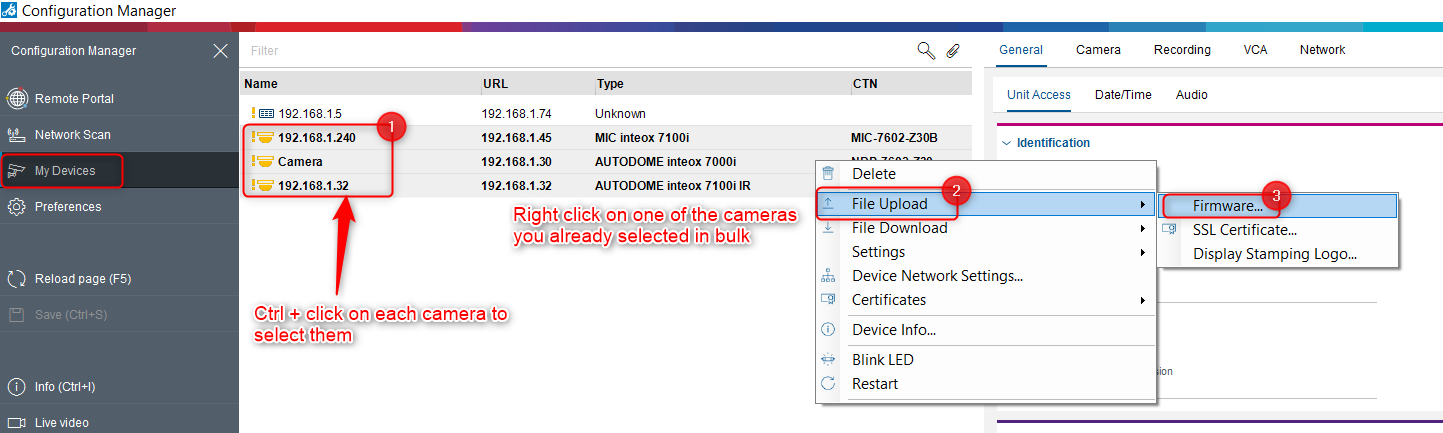Open Preferences gear icon
Image resolution: width=1443 pixels, height=433 pixels.
(17, 207)
